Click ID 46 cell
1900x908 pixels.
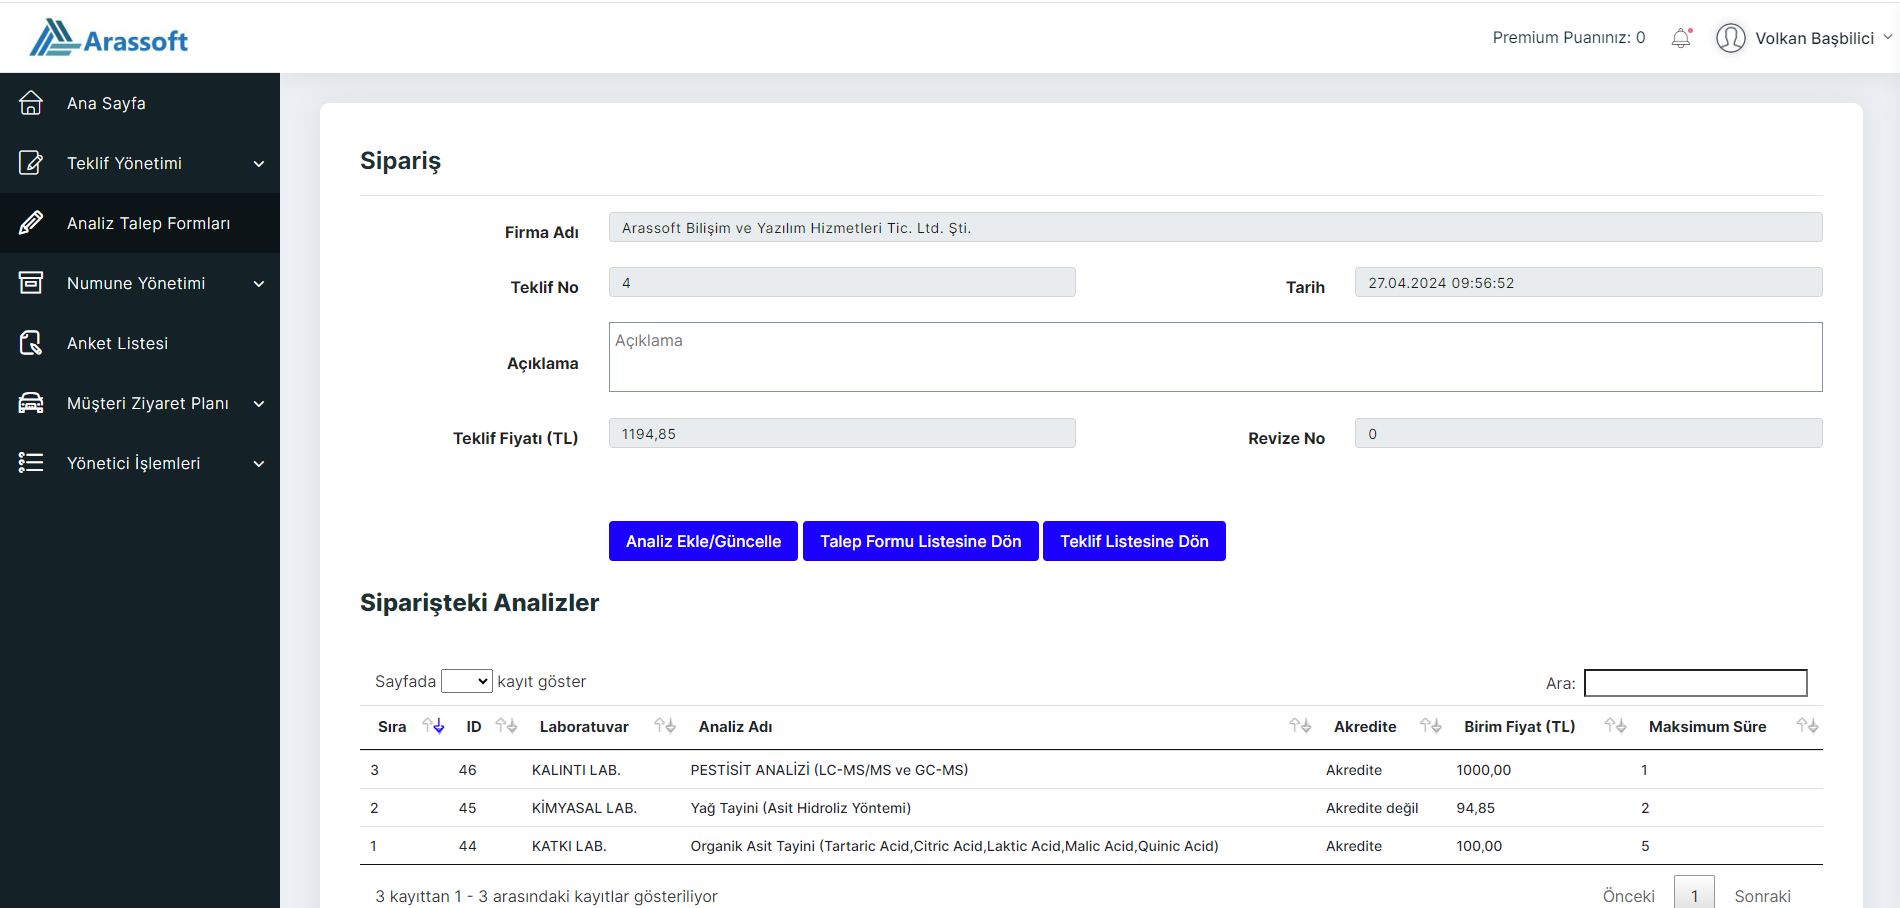[x=467, y=770]
